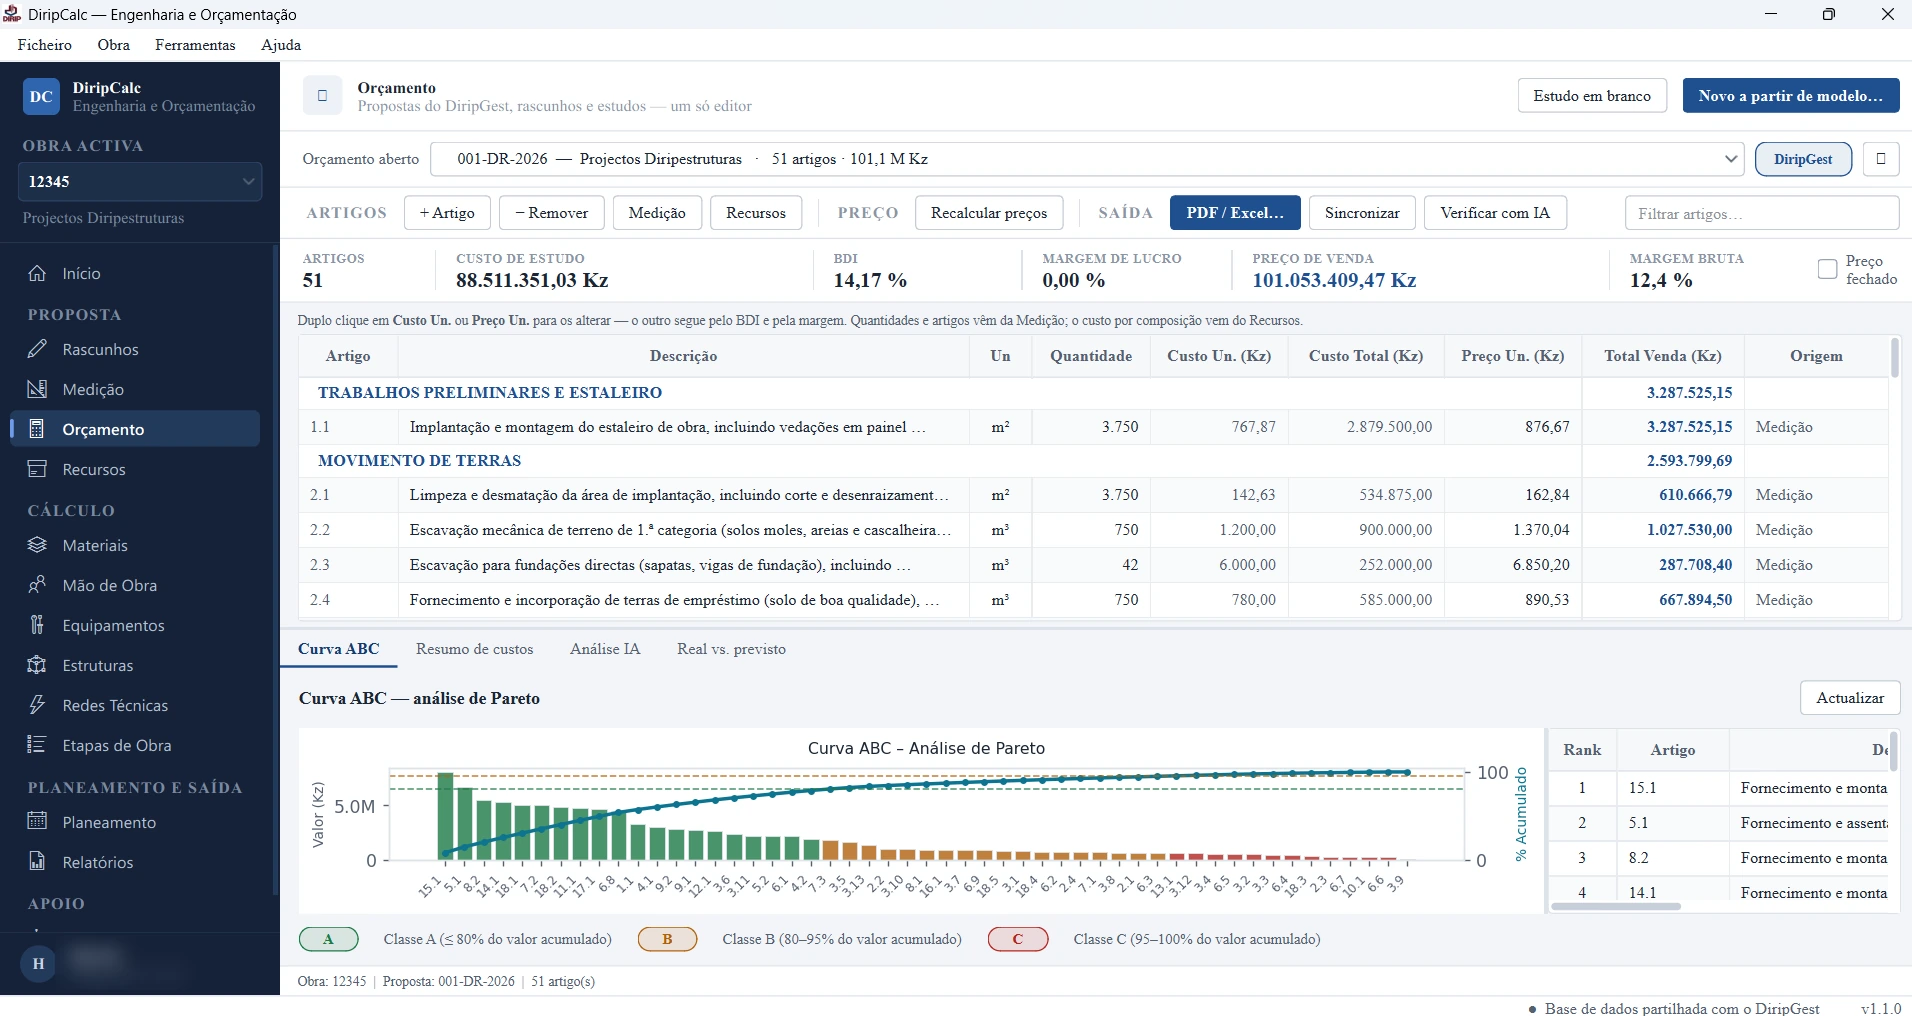Click the Mão de Obra icon

[37, 585]
